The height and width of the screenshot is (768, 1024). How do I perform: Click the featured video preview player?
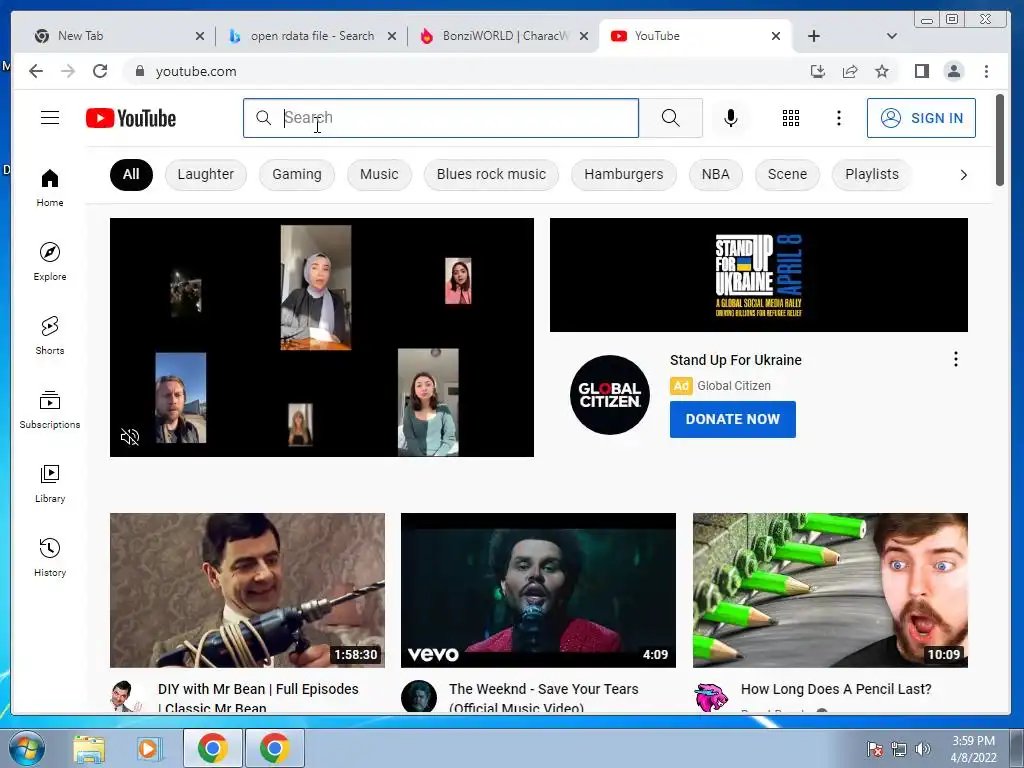(x=321, y=338)
